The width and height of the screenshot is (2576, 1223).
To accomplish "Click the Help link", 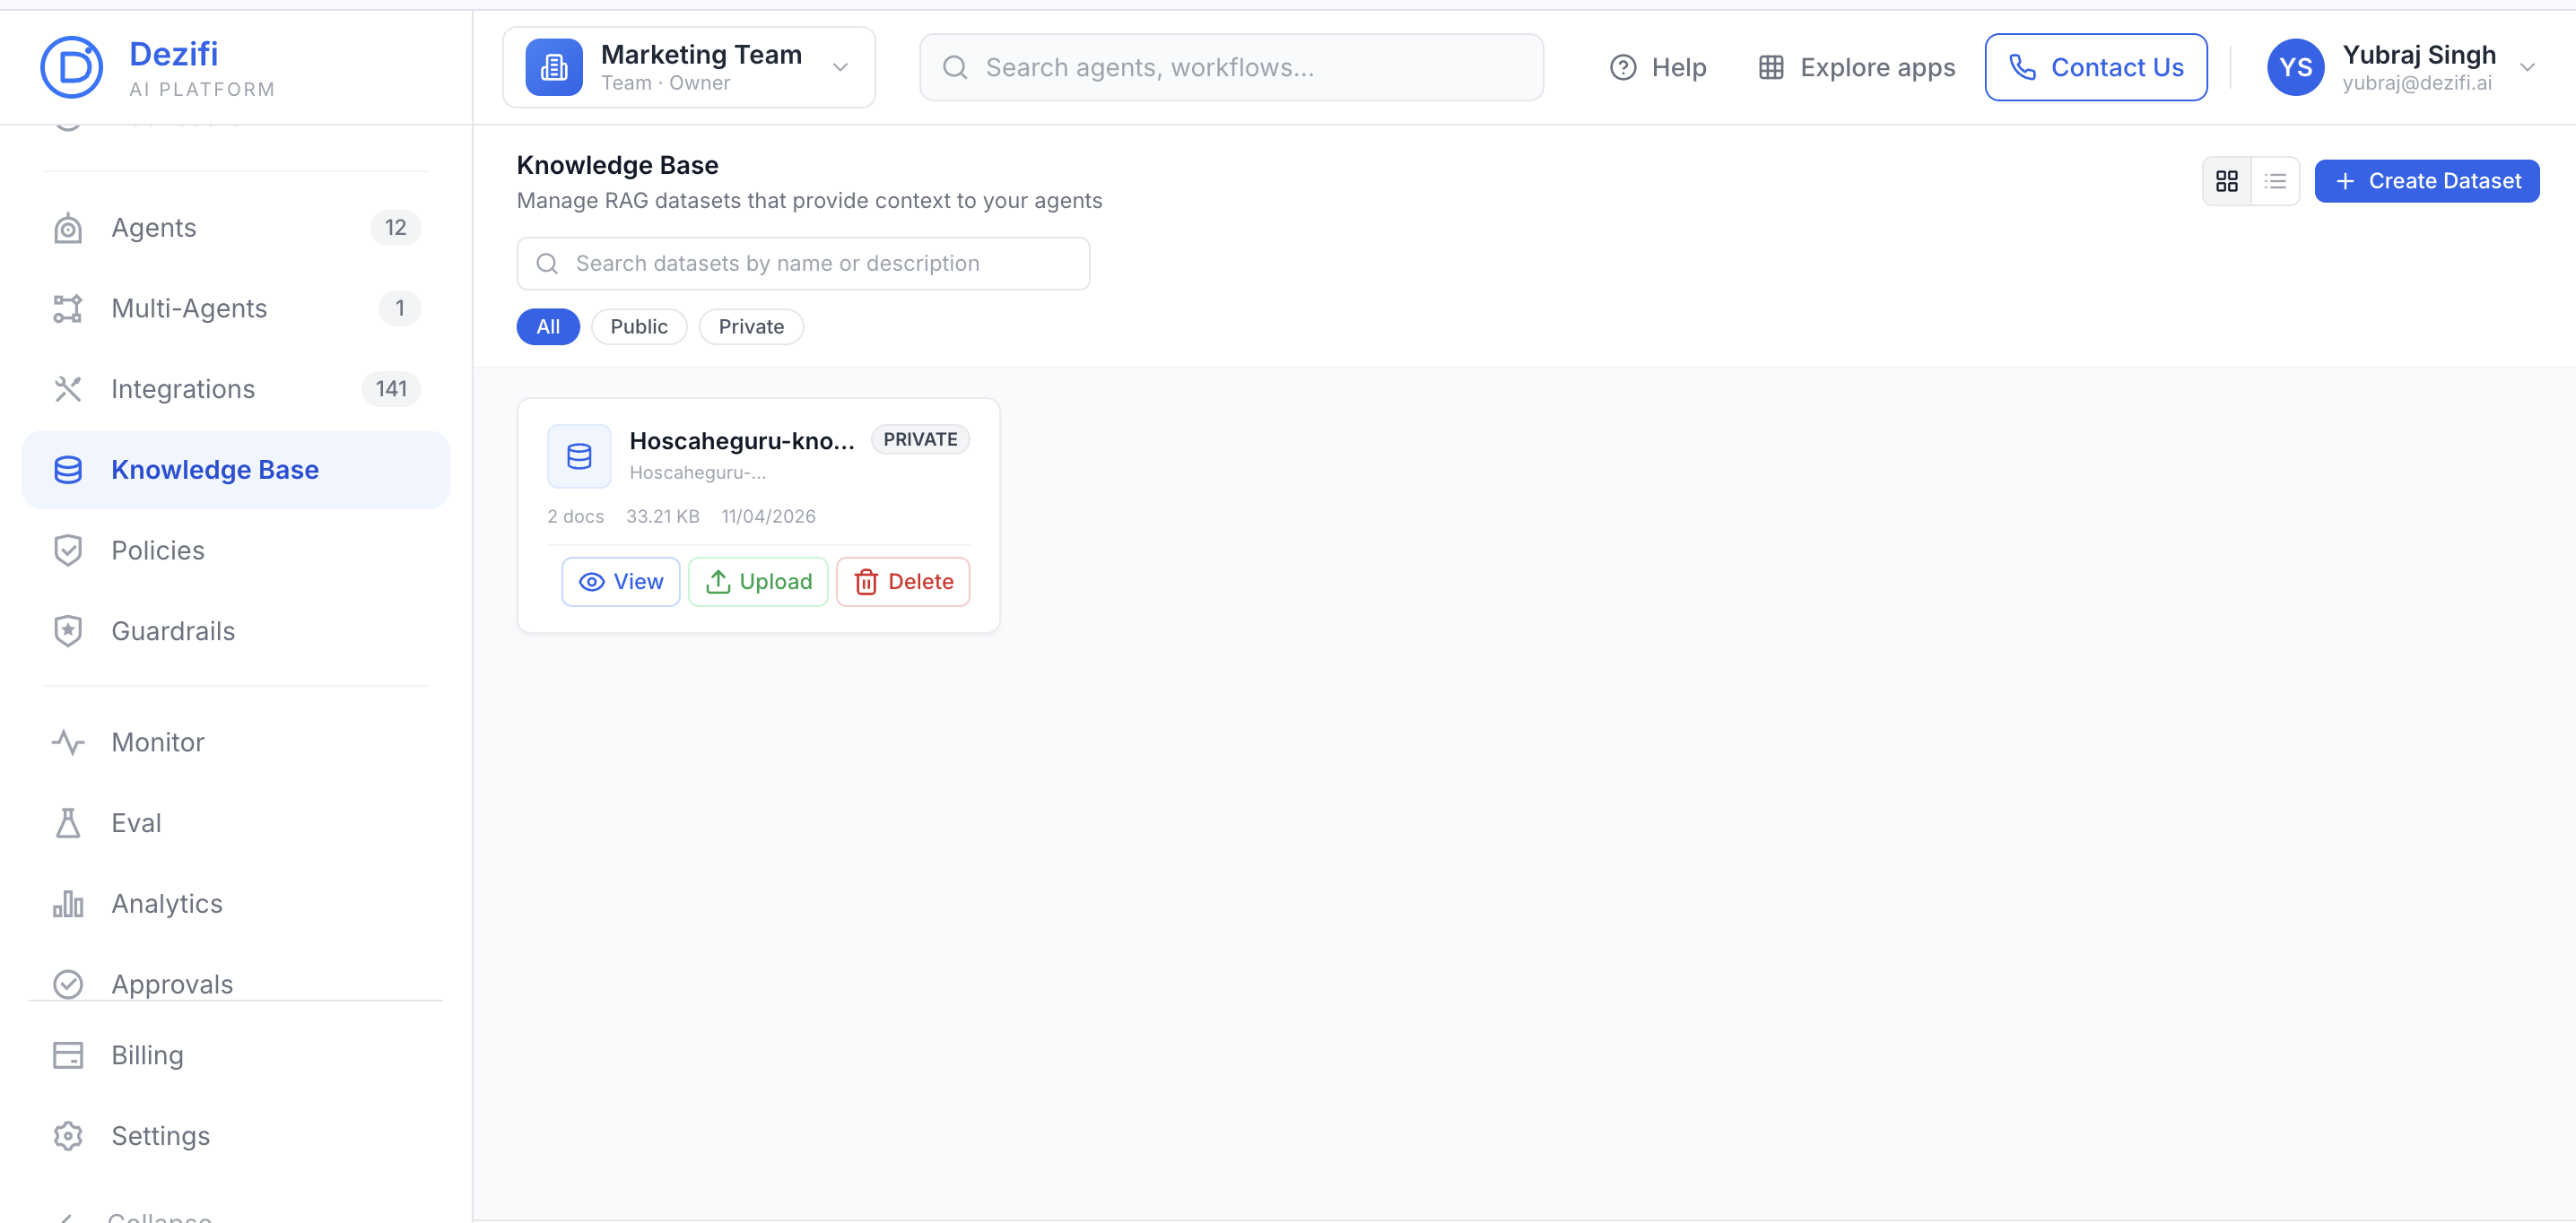I will coord(1658,67).
